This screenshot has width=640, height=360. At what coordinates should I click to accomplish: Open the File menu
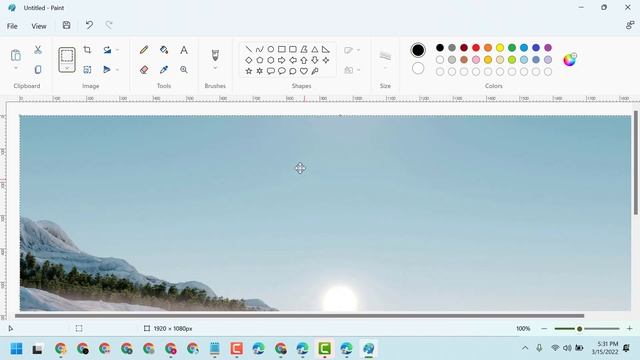(x=12, y=26)
